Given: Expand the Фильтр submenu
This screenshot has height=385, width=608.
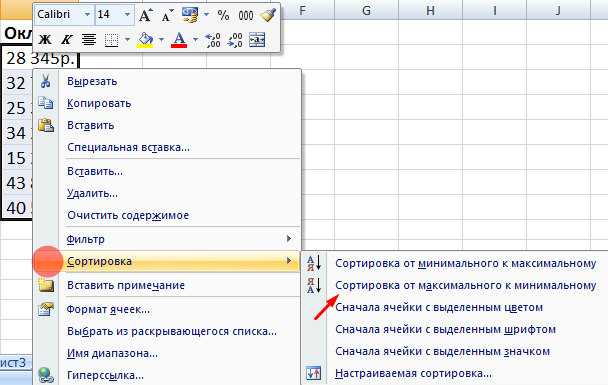Looking at the screenshot, I should pos(167,239).
